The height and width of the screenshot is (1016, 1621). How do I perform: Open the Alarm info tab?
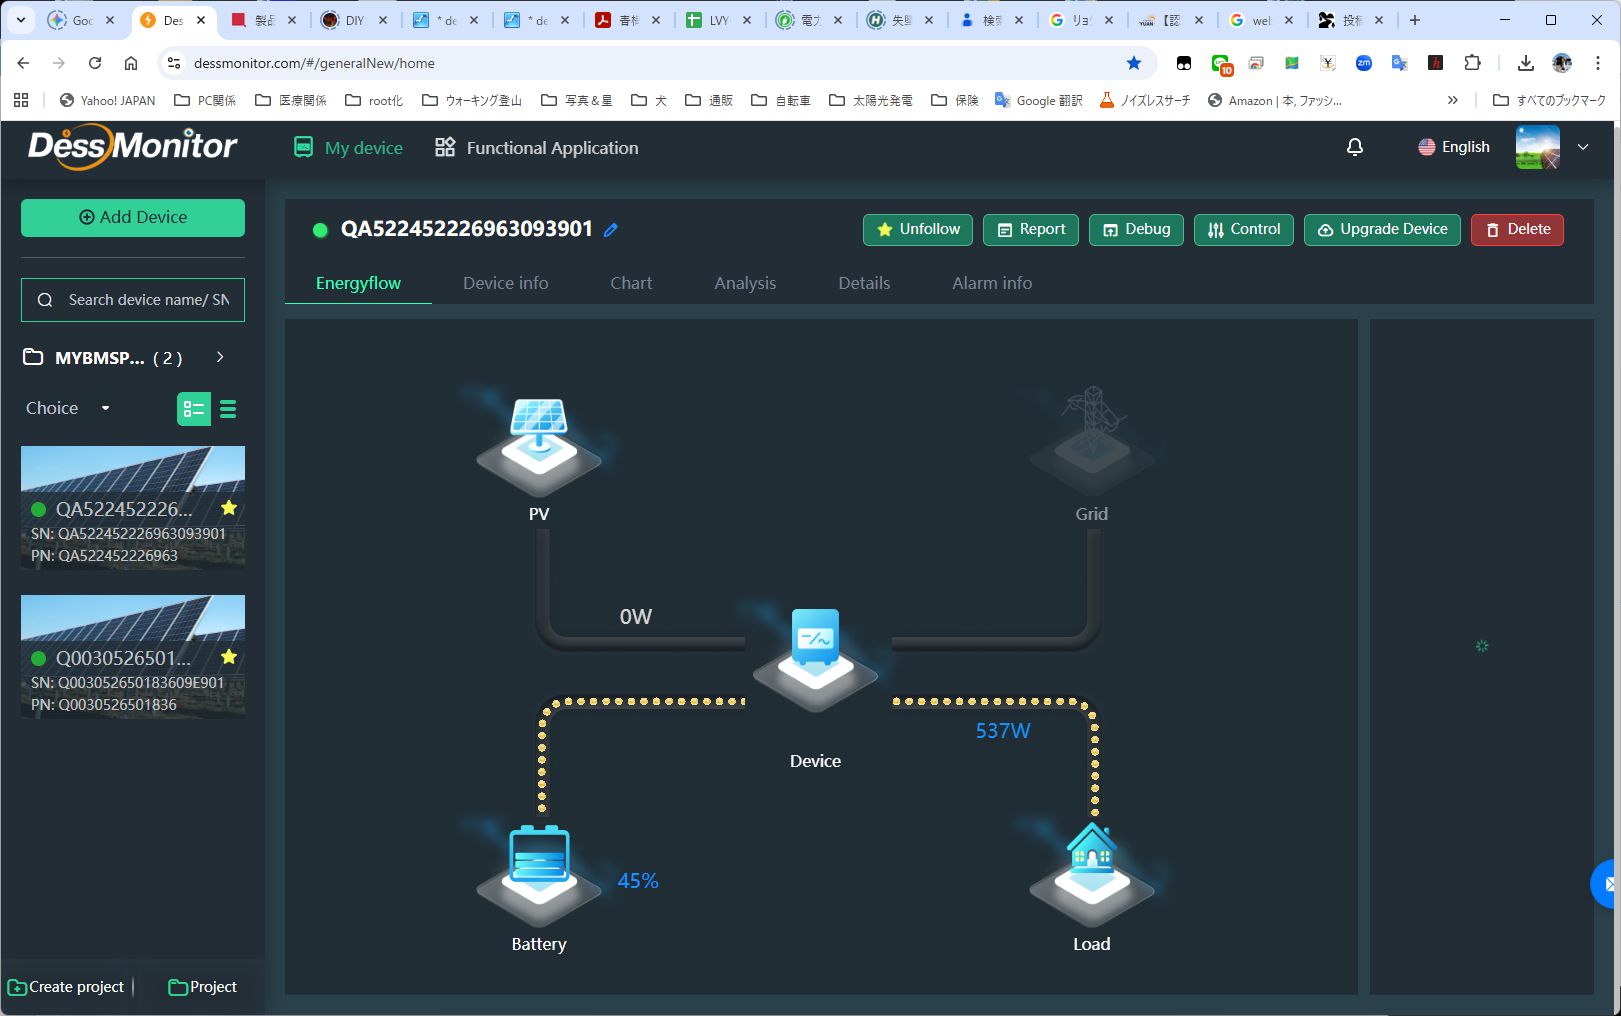(991, 283)
